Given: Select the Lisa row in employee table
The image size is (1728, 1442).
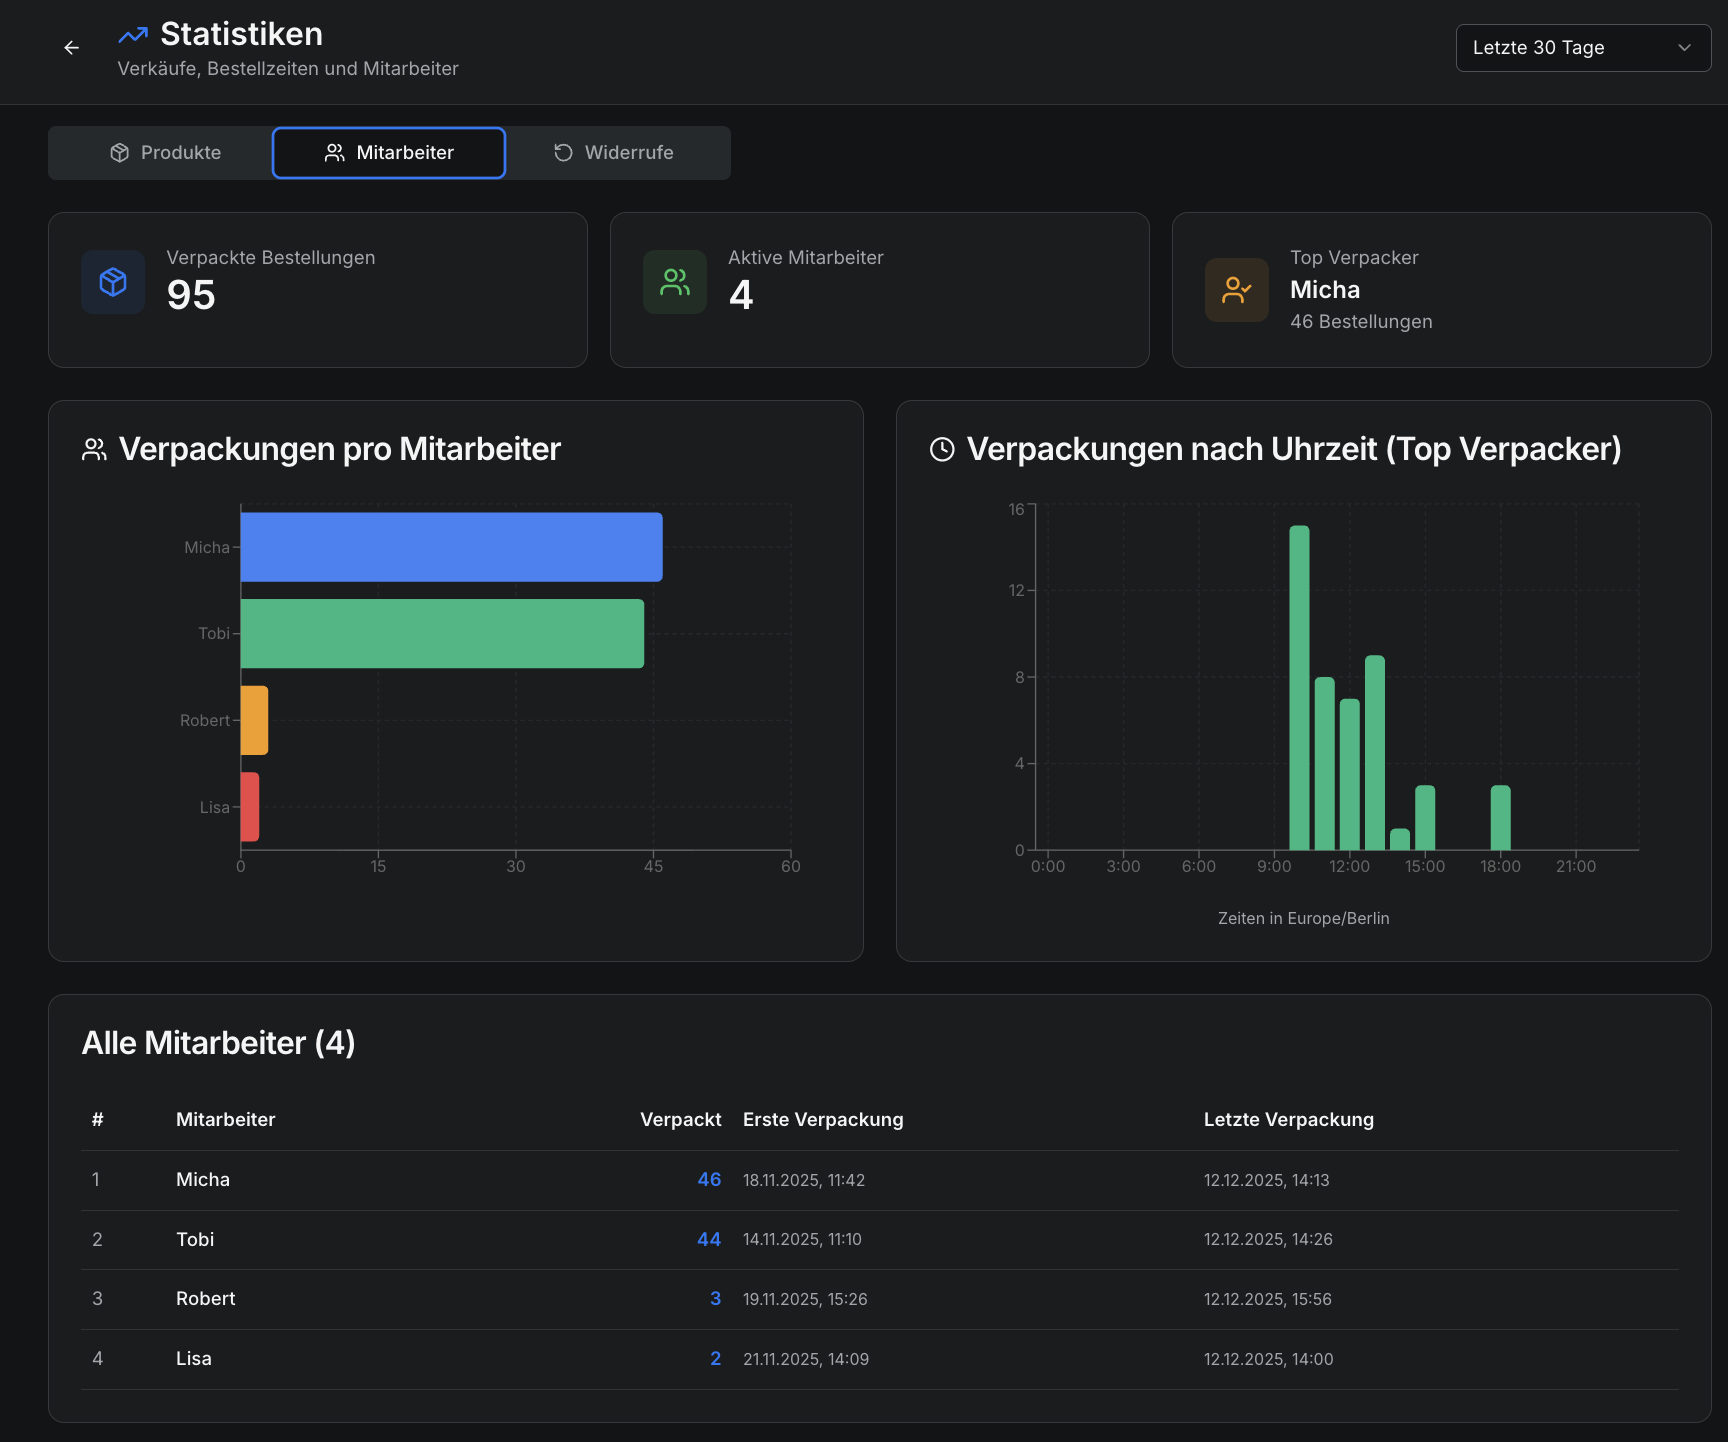Looking at the screenshot, I should (x=194, y=1359).
